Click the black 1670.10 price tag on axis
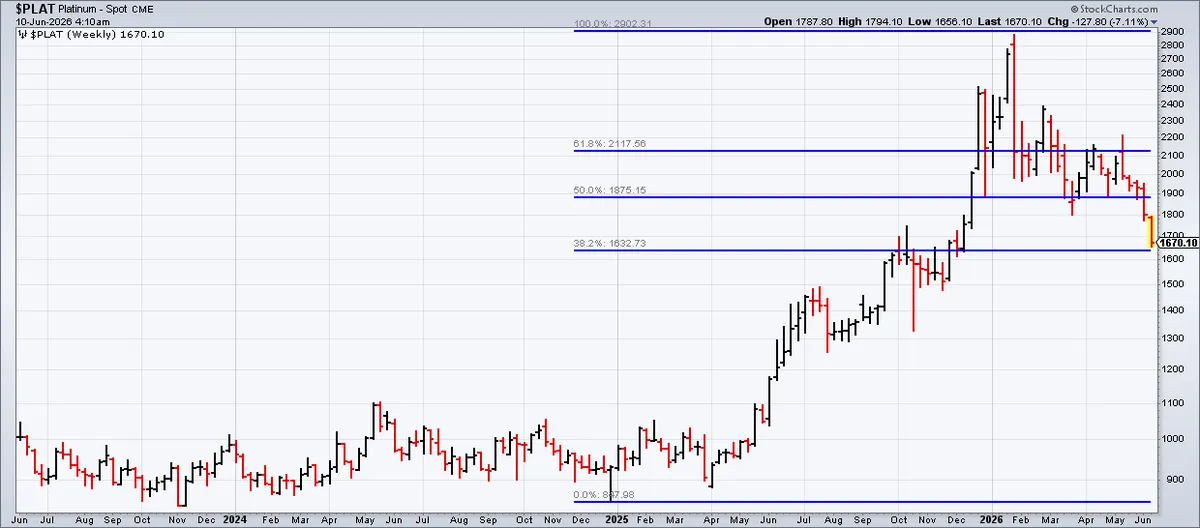Screen dimensions: 1200x528 1177,243
